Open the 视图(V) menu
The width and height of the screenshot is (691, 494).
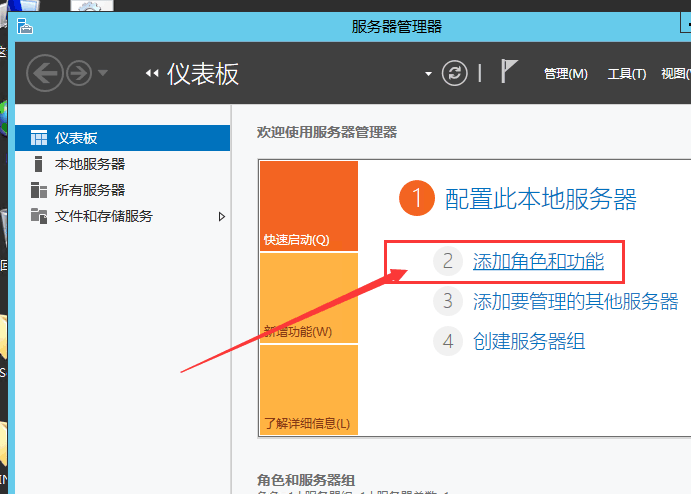point(676,74)
